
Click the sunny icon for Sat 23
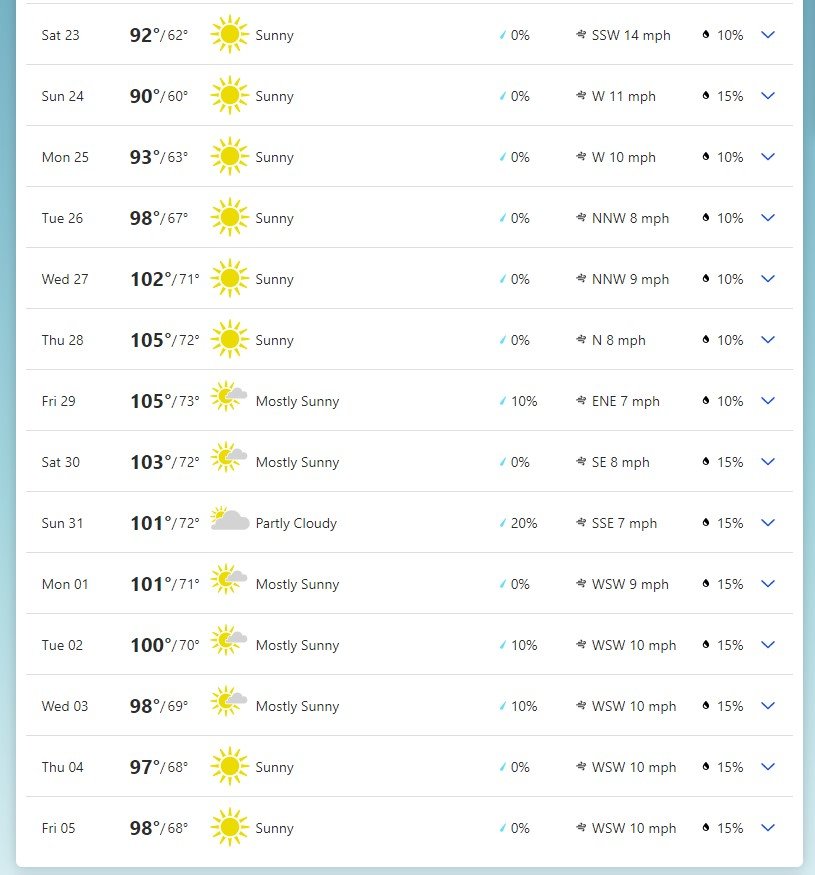(x=229, y=35)
